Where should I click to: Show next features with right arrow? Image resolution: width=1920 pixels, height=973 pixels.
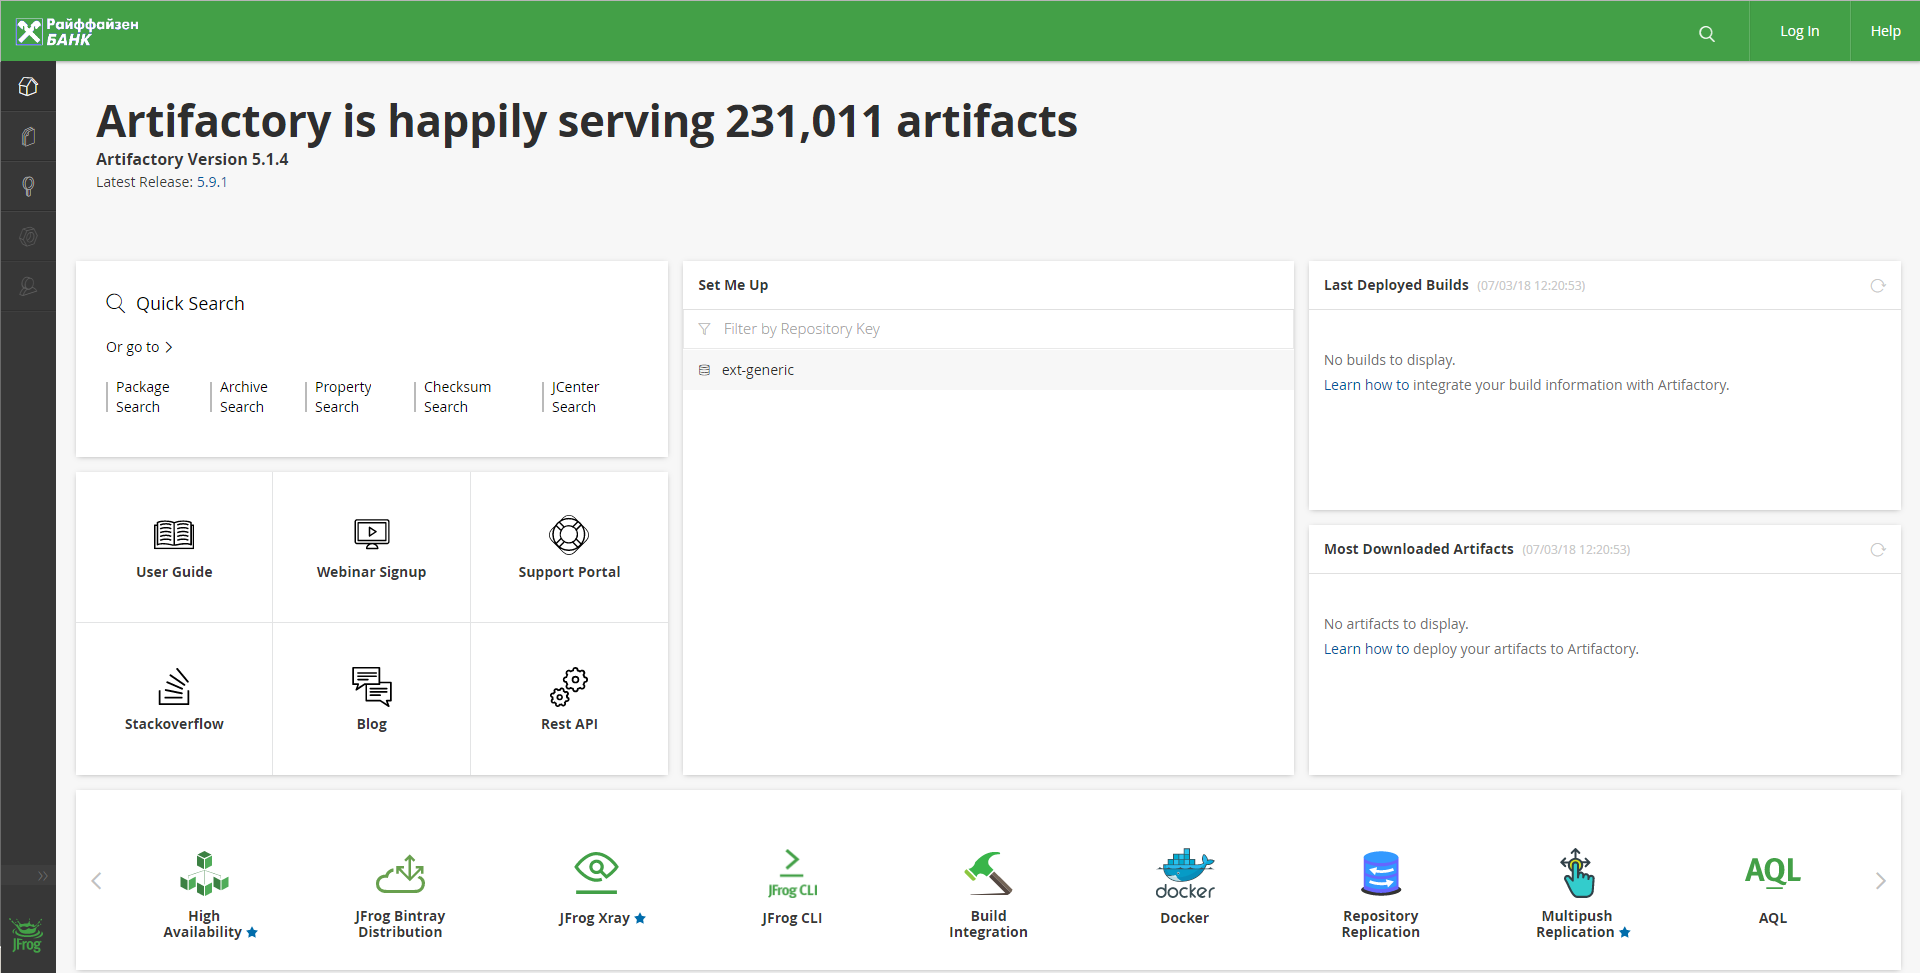pyautogui.click(x=1880, y=881)
